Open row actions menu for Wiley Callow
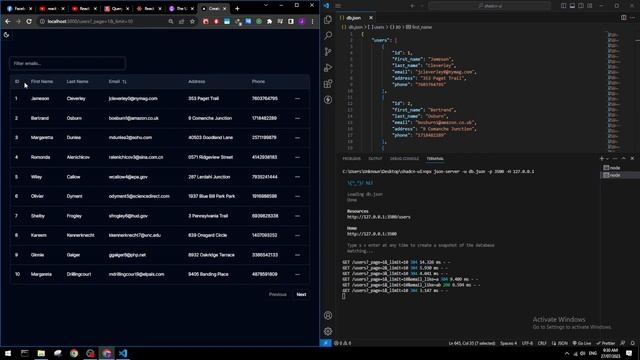The height and width of the screenshot is (360, 640). pos(297,177)
